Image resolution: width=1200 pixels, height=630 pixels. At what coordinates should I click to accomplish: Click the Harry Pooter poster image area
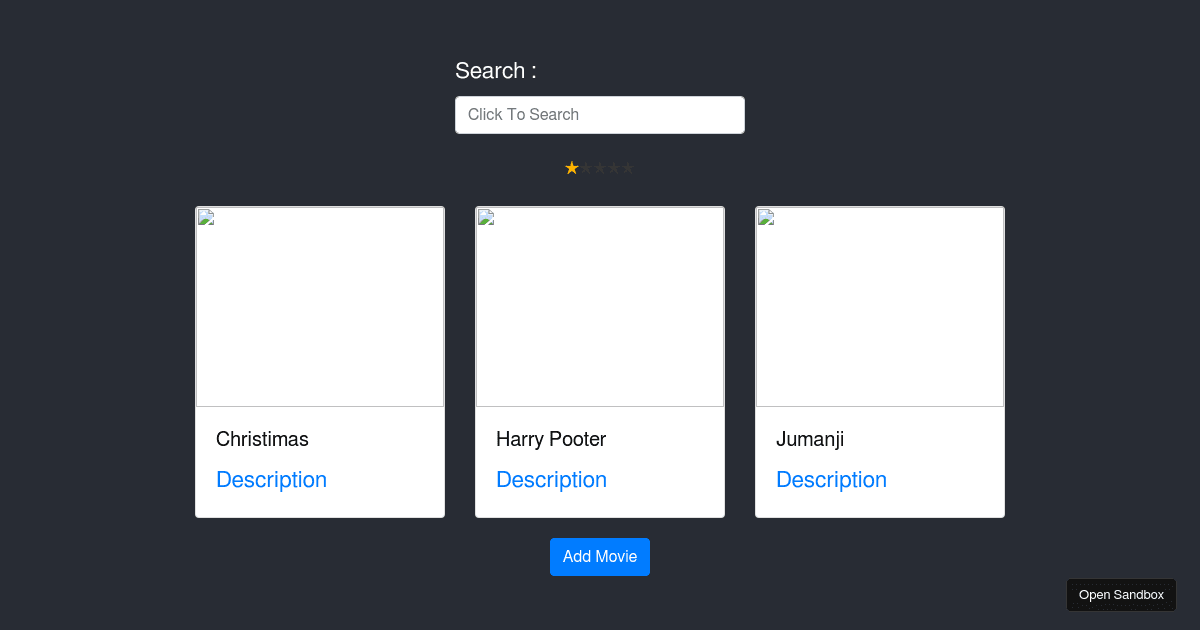click(x=600, y=307)
